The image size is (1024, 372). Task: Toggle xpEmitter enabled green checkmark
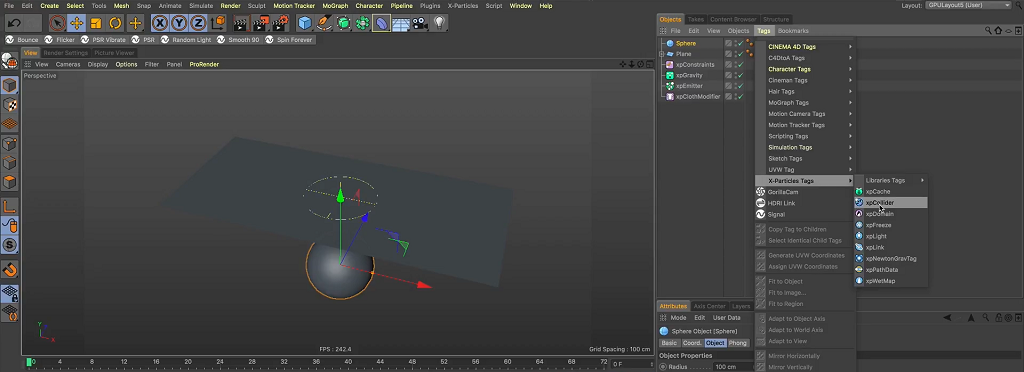[741, 86]
